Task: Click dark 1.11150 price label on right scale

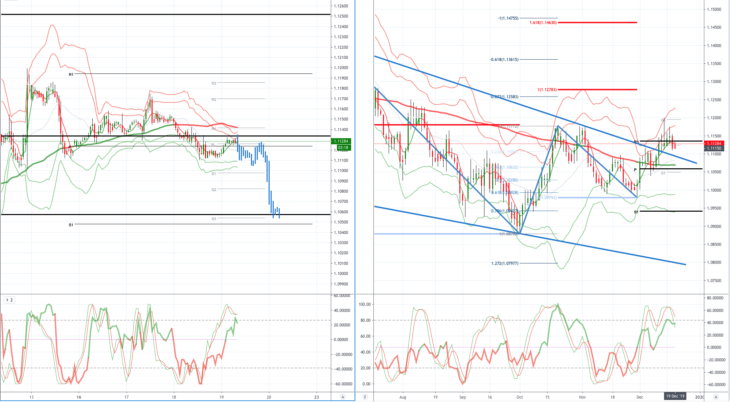Action: pyautogui.click(x=713, y=148)
